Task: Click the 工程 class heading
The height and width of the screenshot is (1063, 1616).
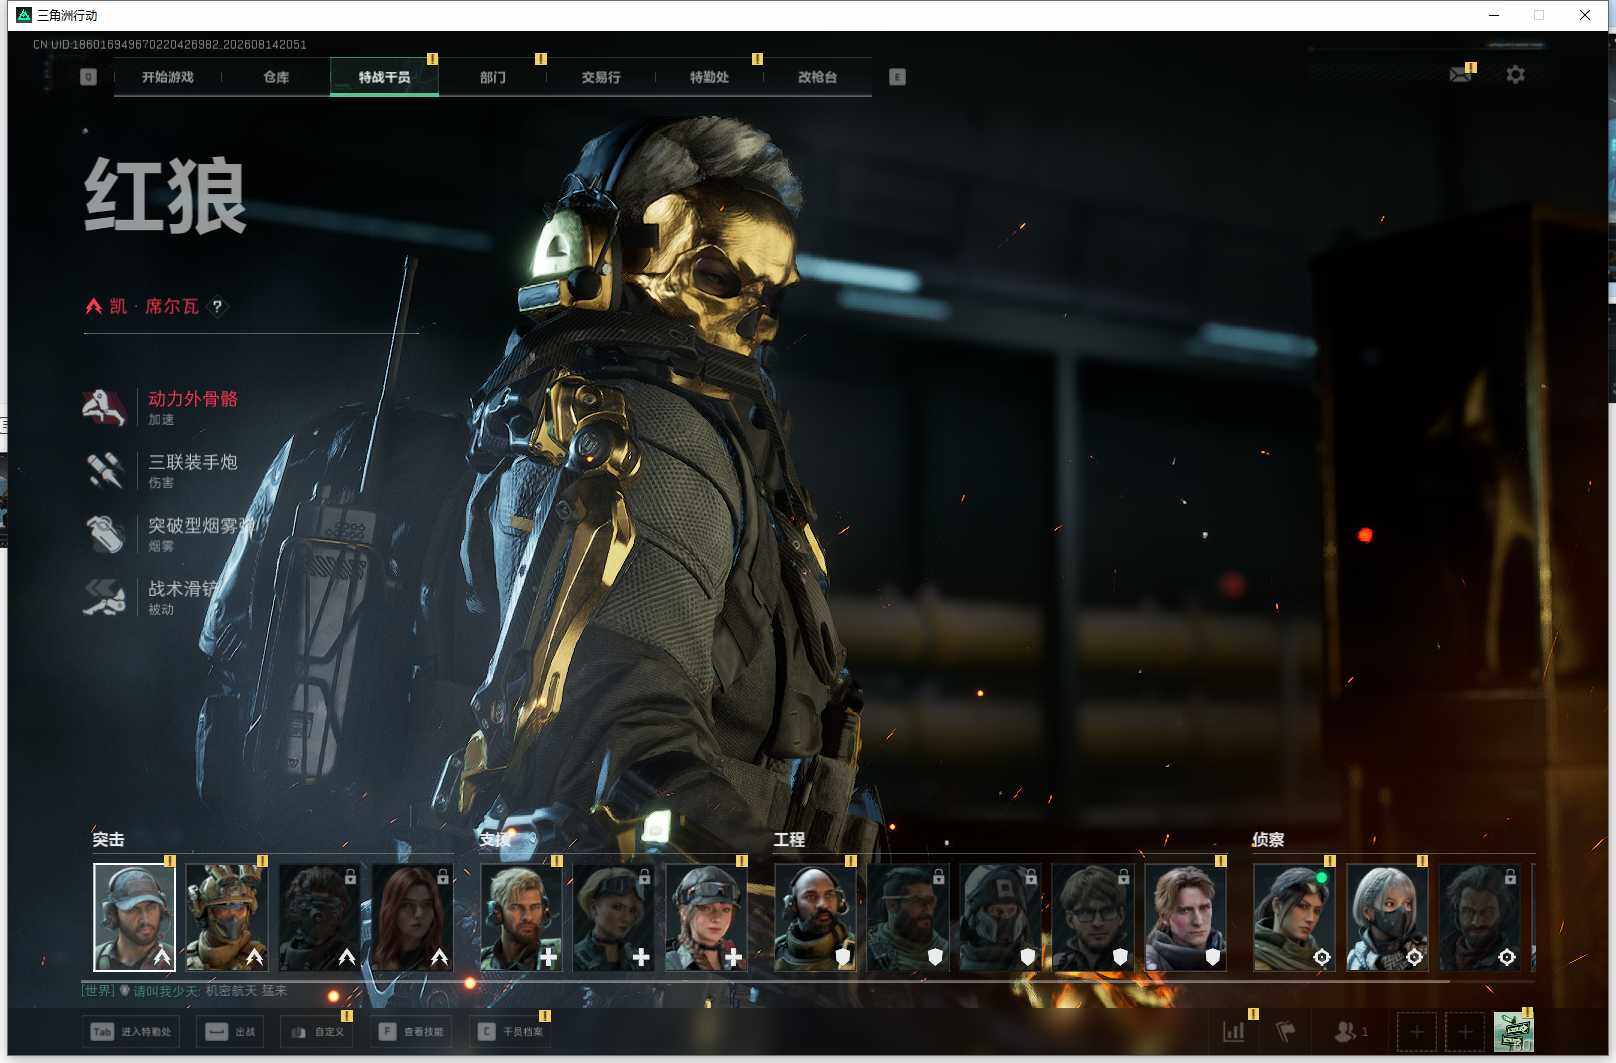Action: [x=789, y=840]
